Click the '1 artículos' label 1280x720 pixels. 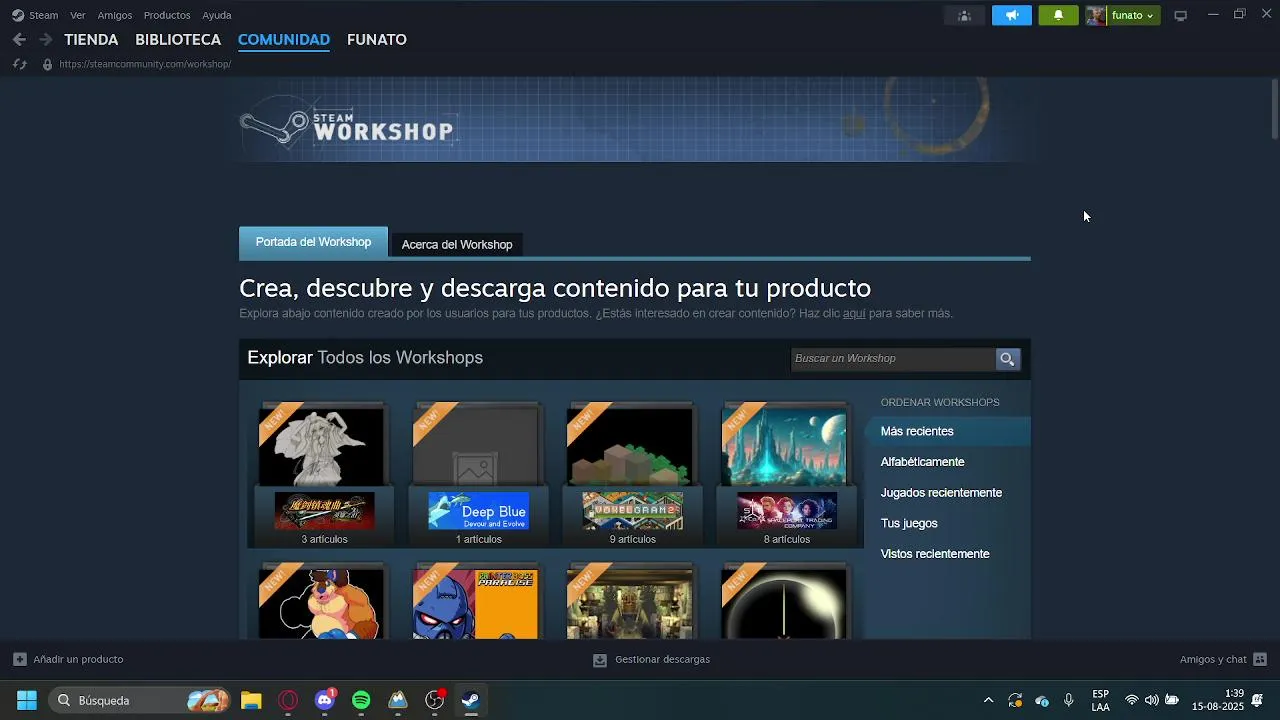479,539
